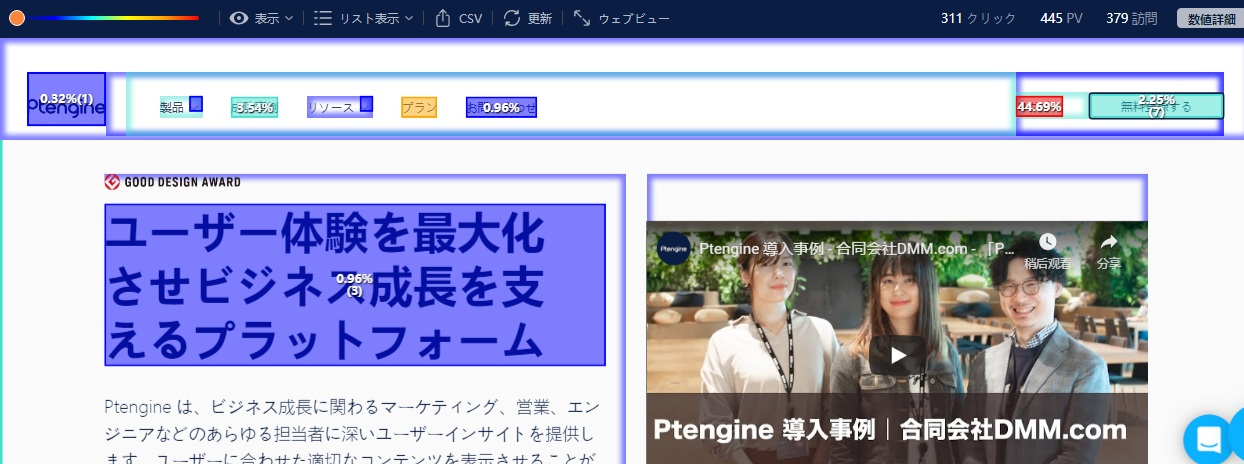Click the 379 訪問 counter
Viewport: 1244px width, 464px height.
click(x=1131, y=18)
